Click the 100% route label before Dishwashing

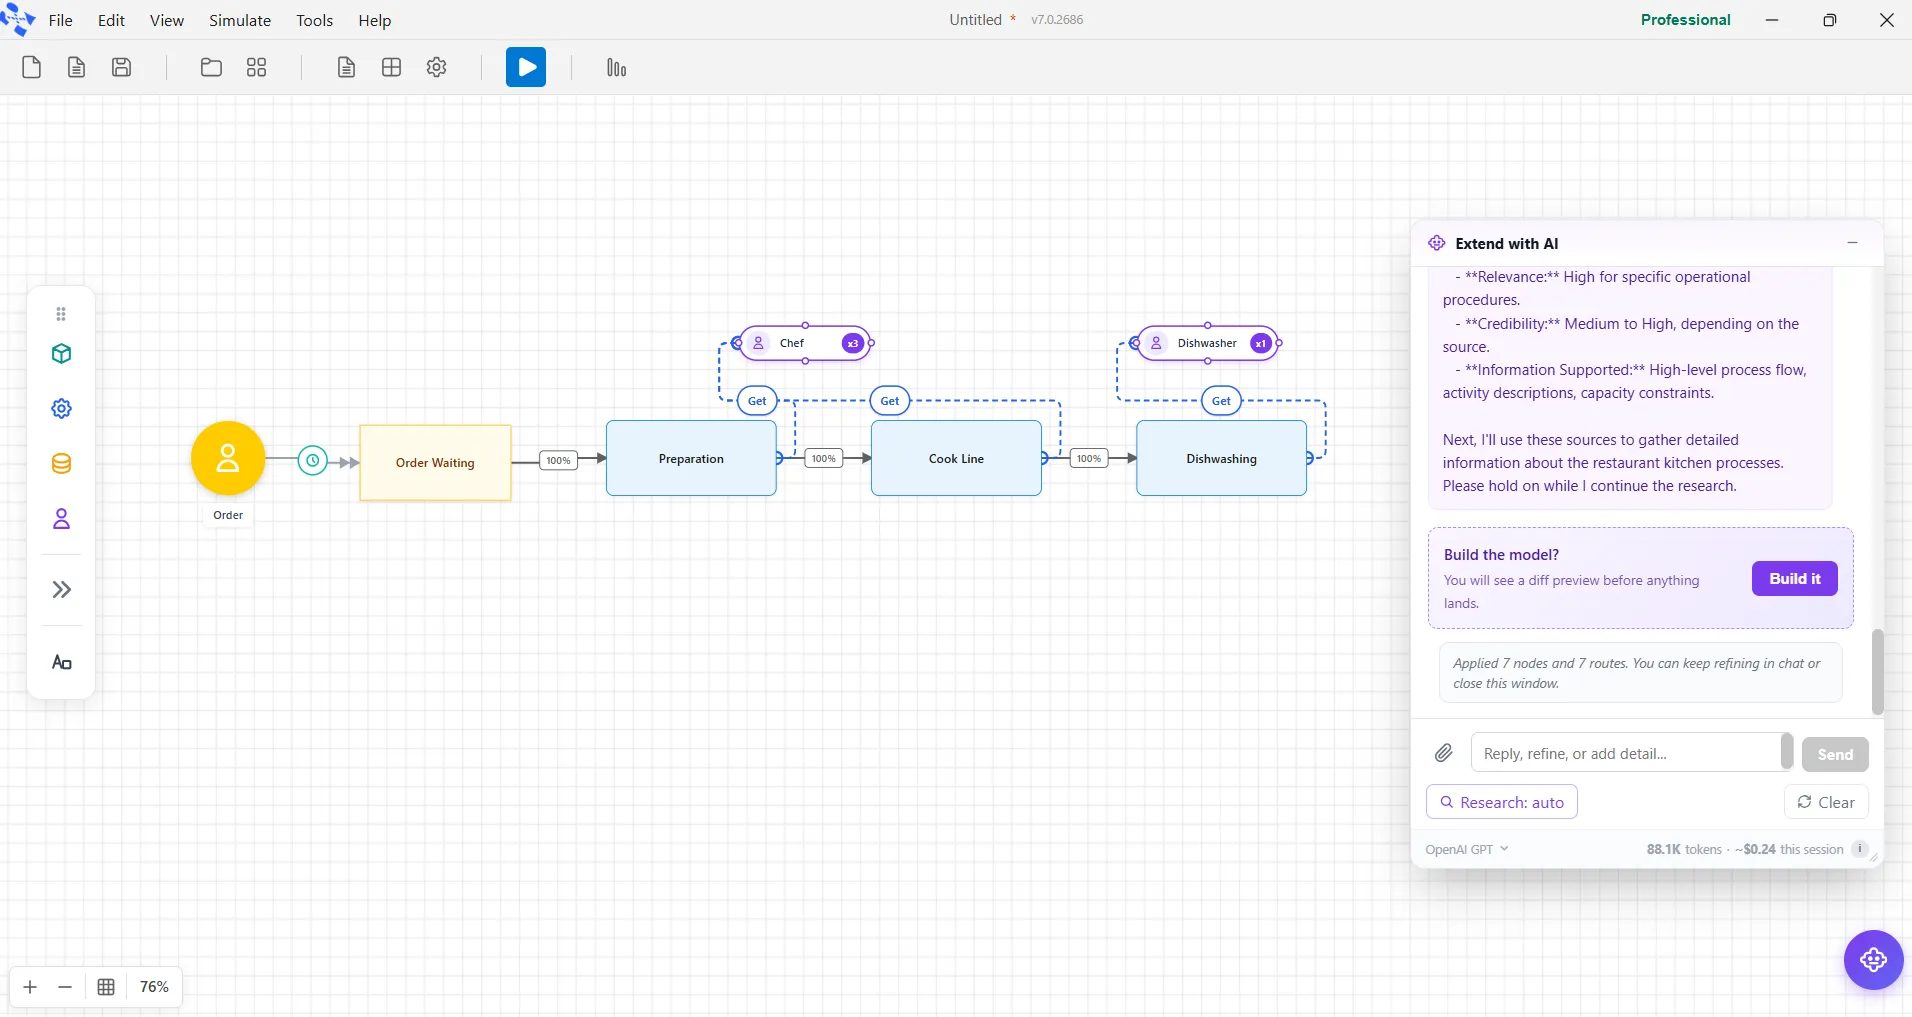pyautogui.click(x=1089, y=459)
